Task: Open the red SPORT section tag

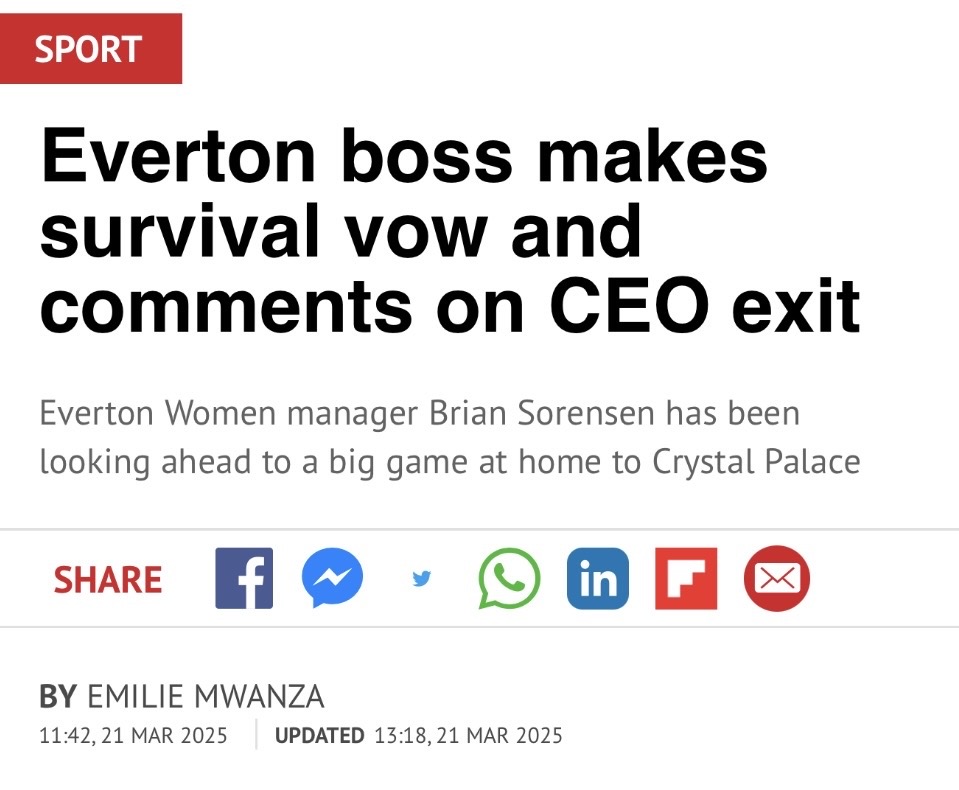Action: coord(90,48)
